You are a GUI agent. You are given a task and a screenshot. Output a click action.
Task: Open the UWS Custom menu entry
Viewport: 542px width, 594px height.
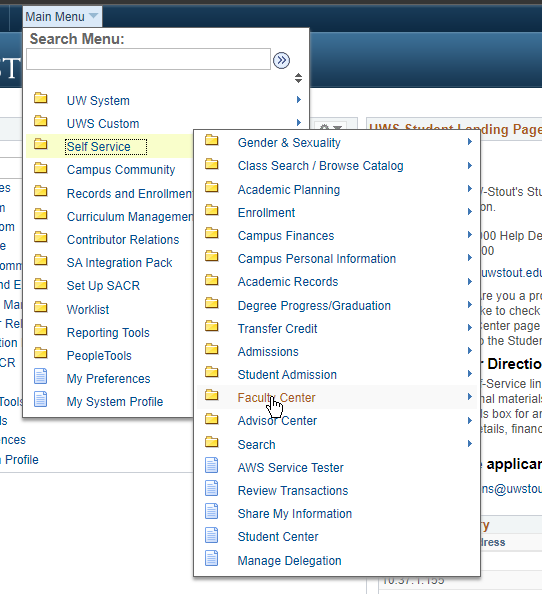pos(103,124)
